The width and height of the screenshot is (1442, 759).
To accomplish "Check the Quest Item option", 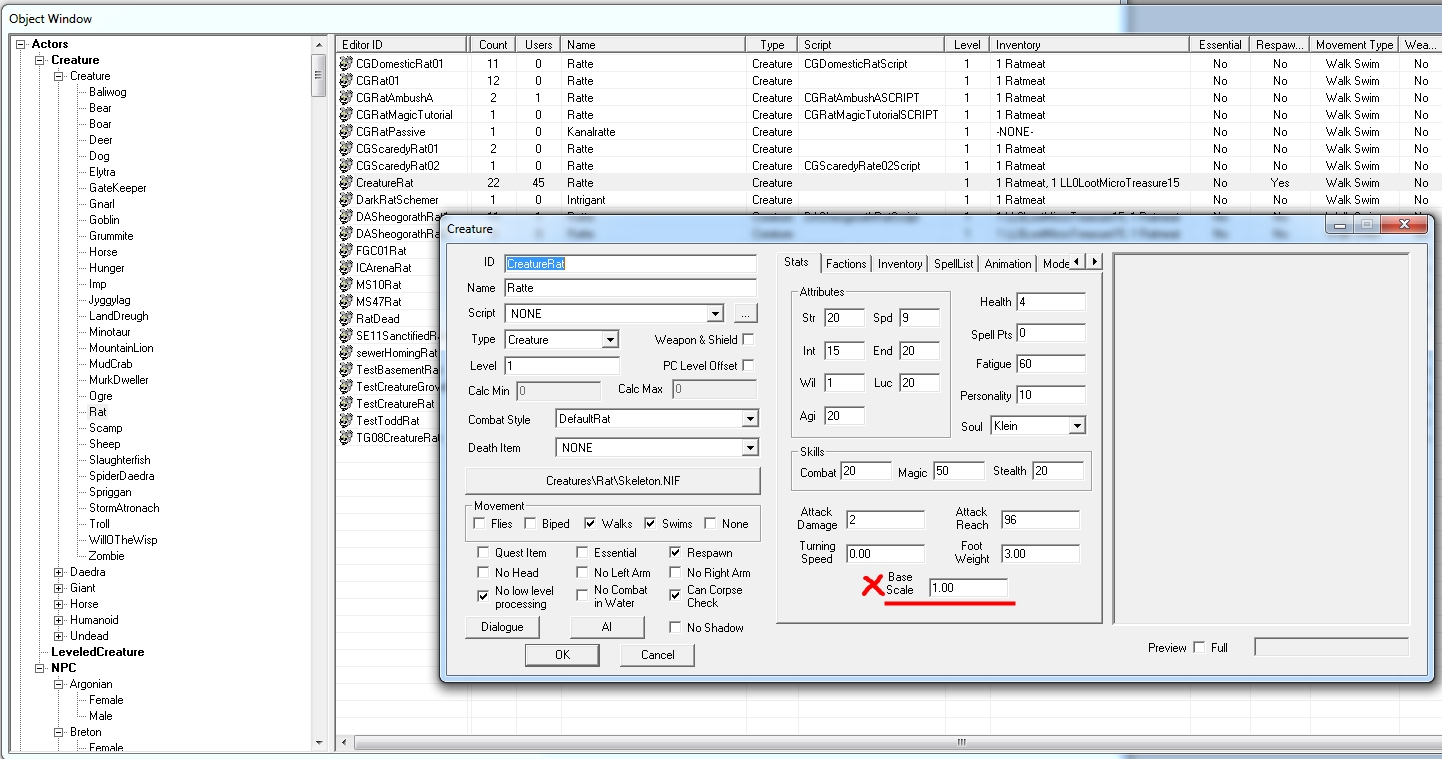I will 484,552.
